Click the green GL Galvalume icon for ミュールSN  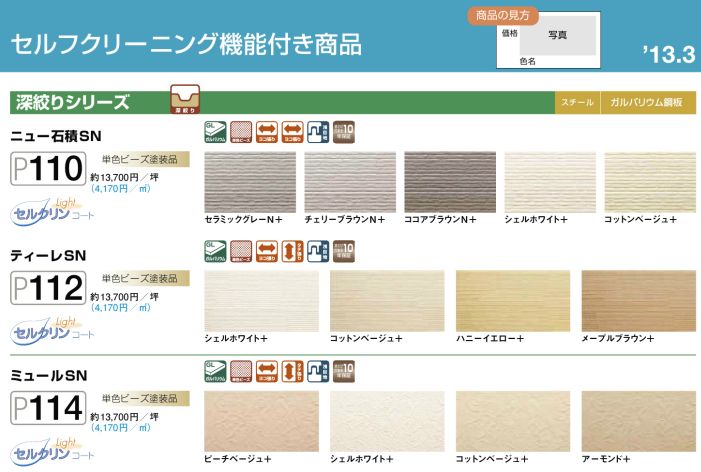[x=215, y=371]
